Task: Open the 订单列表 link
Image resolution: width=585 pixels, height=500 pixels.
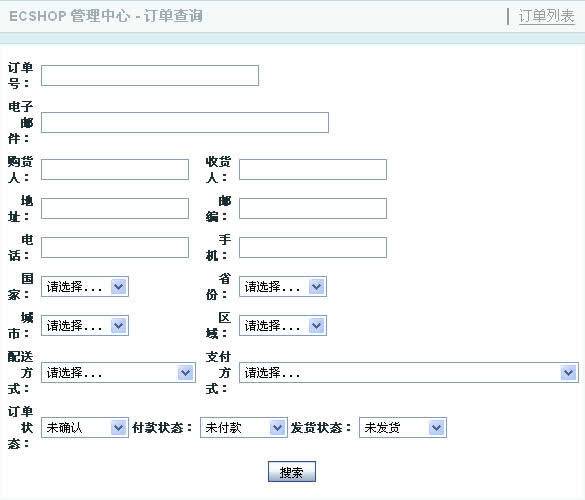Action: 546,16
